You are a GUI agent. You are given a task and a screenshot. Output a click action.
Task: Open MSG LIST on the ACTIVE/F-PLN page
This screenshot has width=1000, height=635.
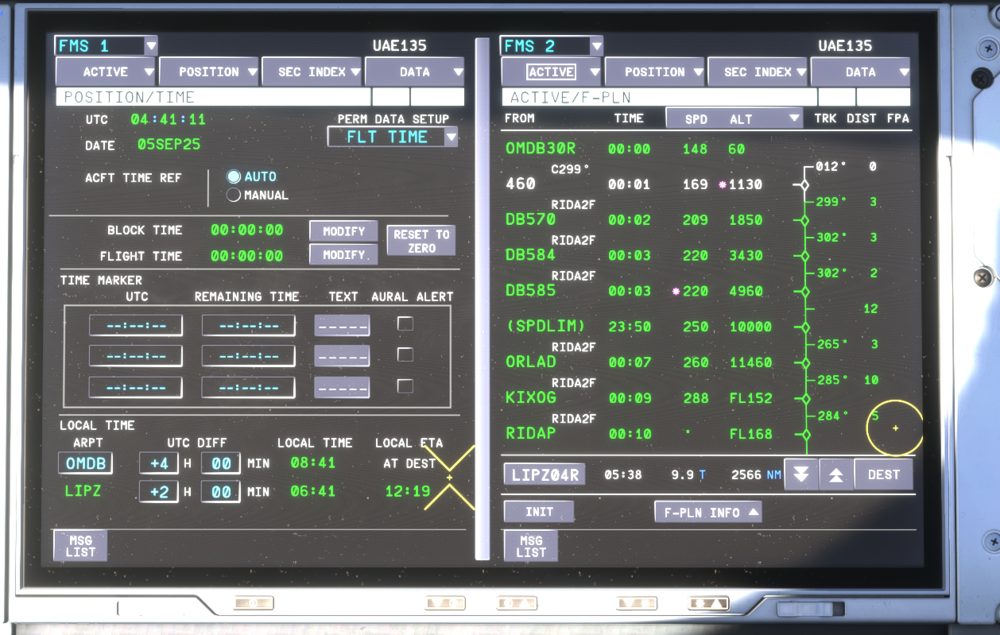pos(528,544)
